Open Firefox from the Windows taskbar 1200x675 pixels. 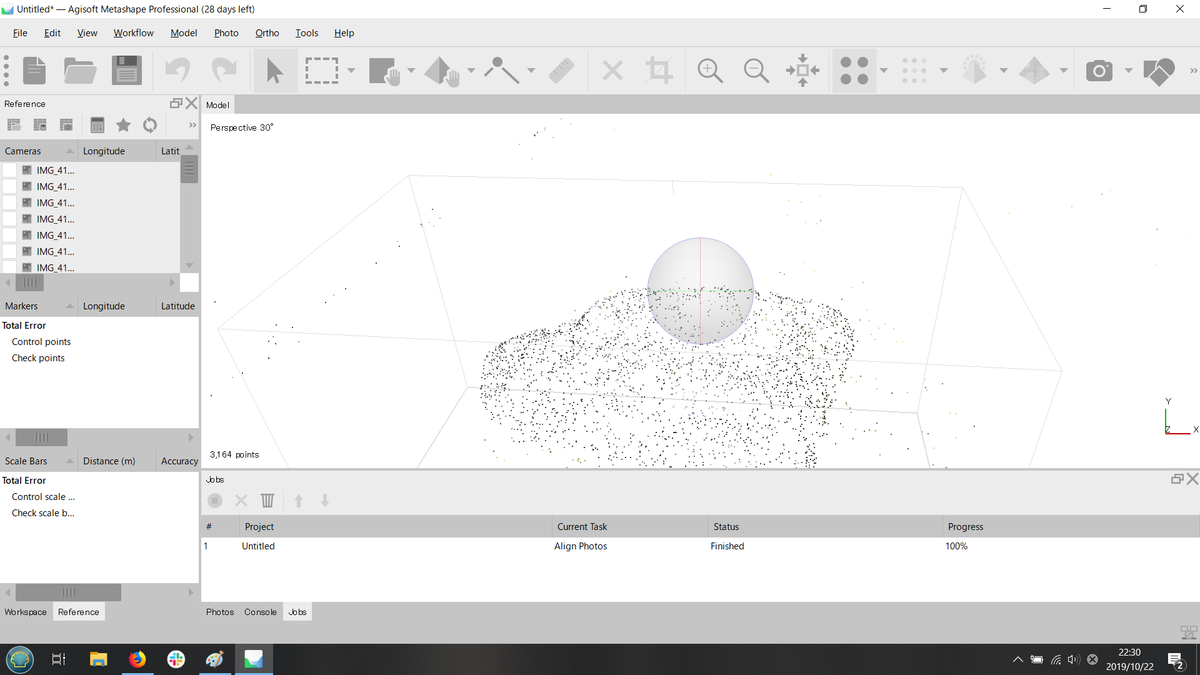click(137, 659)
